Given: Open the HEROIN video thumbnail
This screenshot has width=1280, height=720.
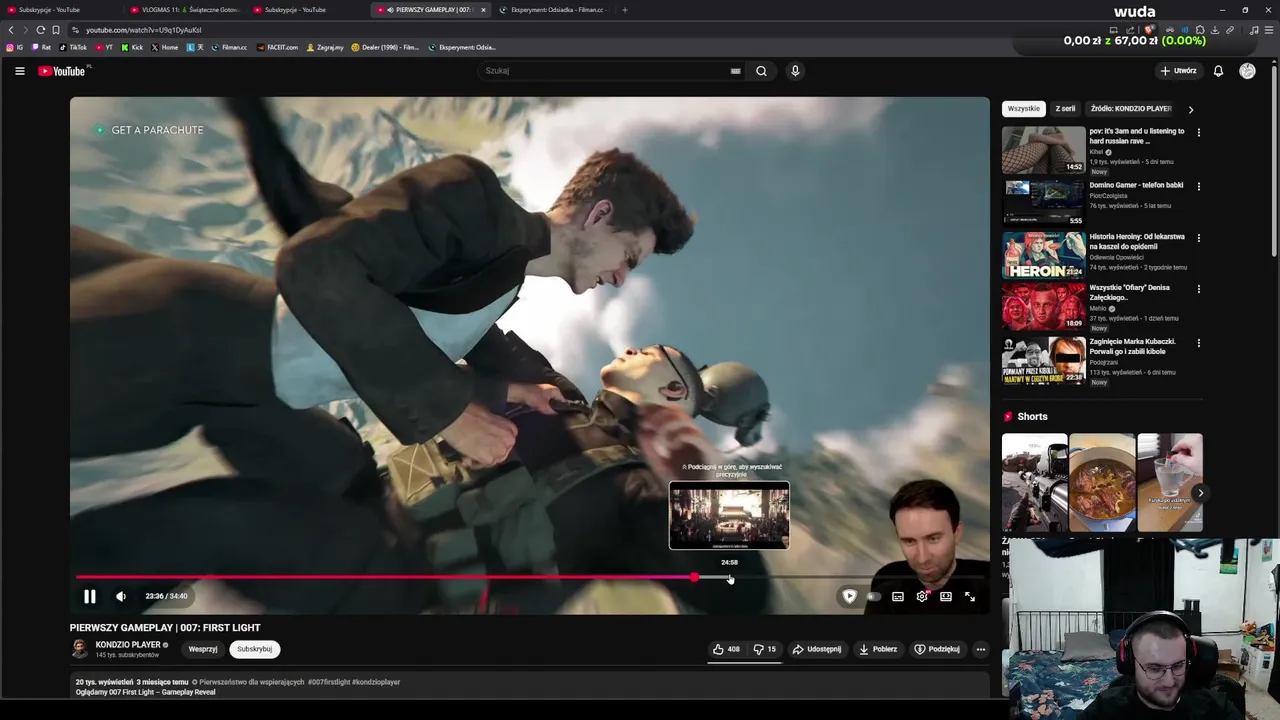Looking at the screenshot, I should [1044, 255].
